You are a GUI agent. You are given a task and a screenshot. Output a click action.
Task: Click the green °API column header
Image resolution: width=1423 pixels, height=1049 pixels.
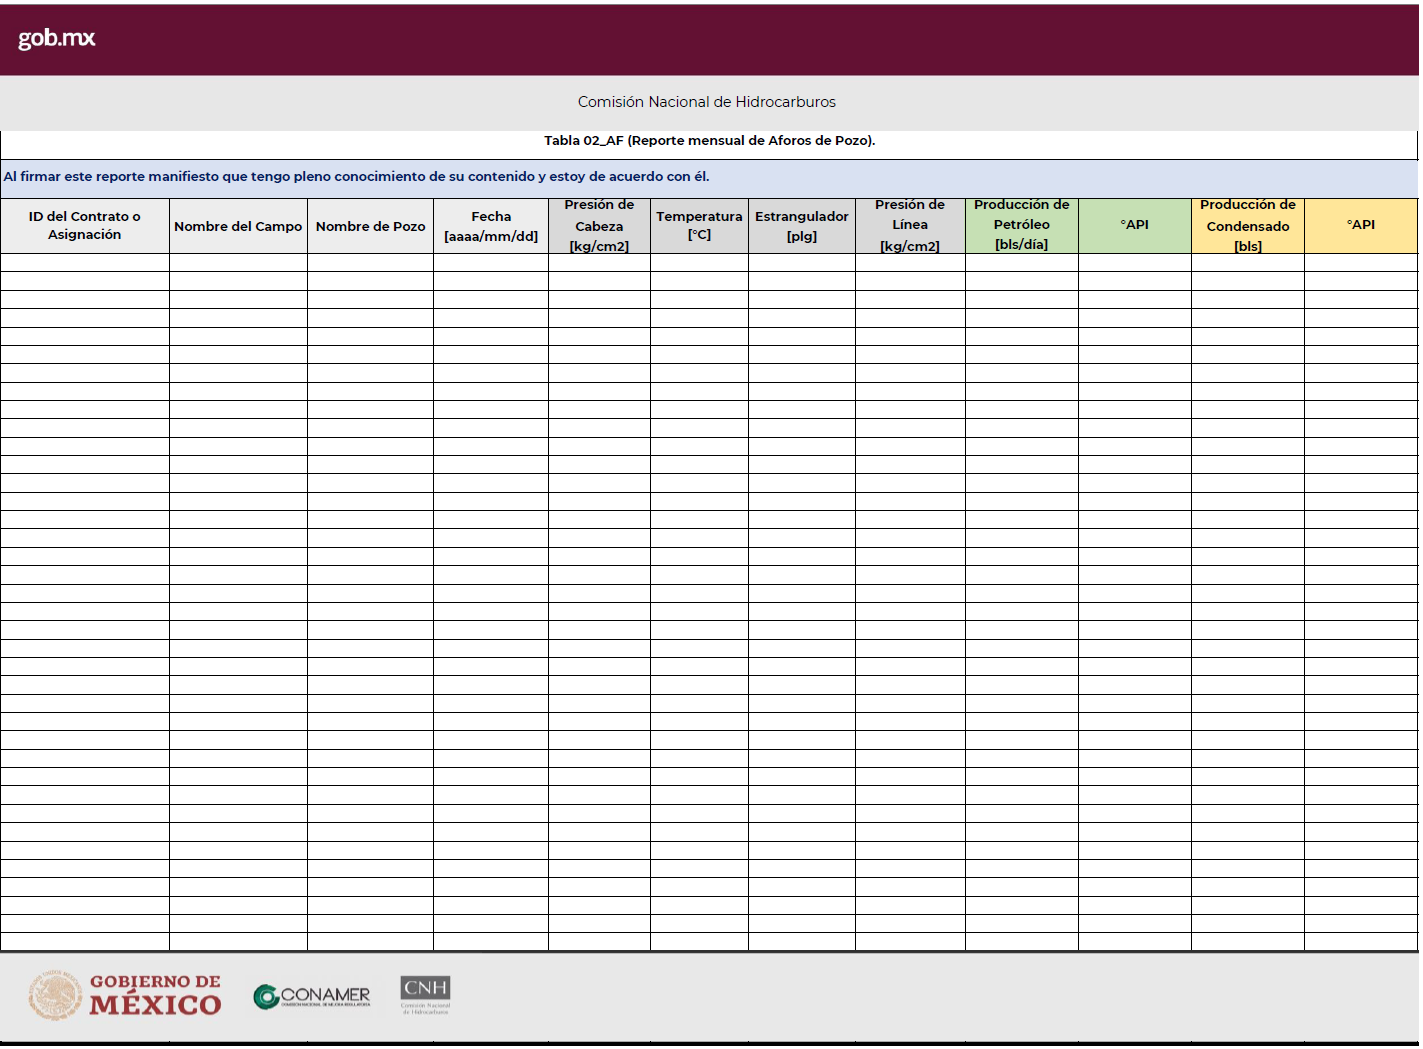[1134, 225]
